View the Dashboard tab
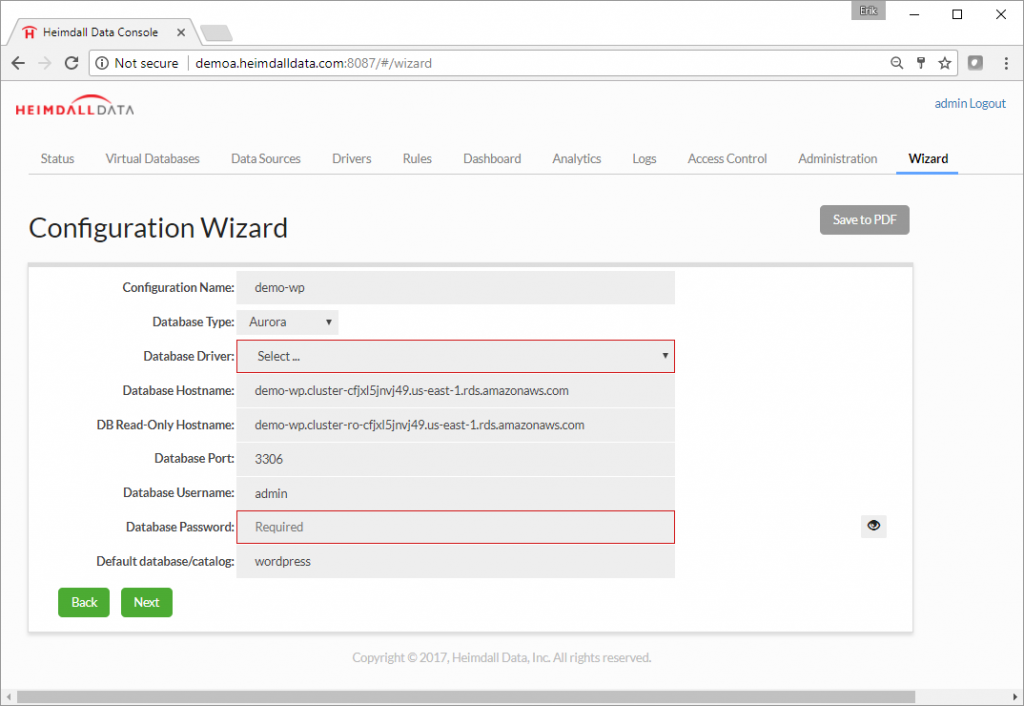The height and width of the screenshot is (706, 1024). tap(492, 159)
